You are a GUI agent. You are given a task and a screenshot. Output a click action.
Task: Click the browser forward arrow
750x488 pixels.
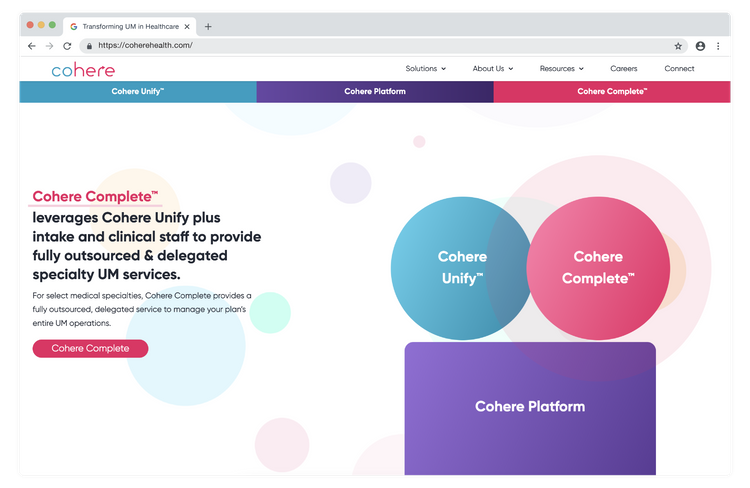click(x=49, y=46)
